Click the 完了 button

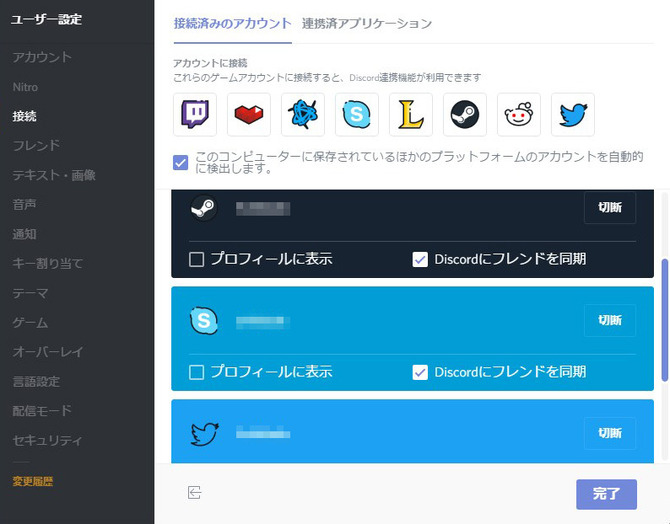click(x=606, y=494)
